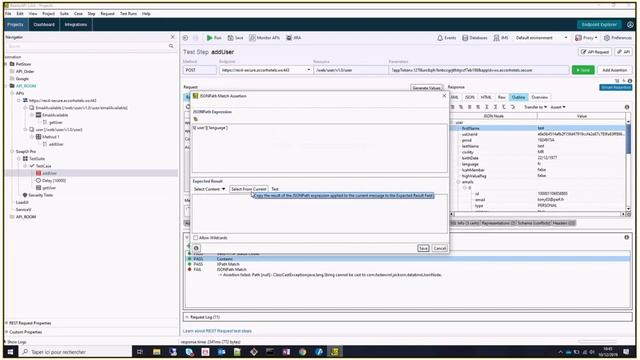Toggle the Allow Wildcards checkbox
Image resolution: width=640 pixels, height=360 pixels.
point(196,238)
